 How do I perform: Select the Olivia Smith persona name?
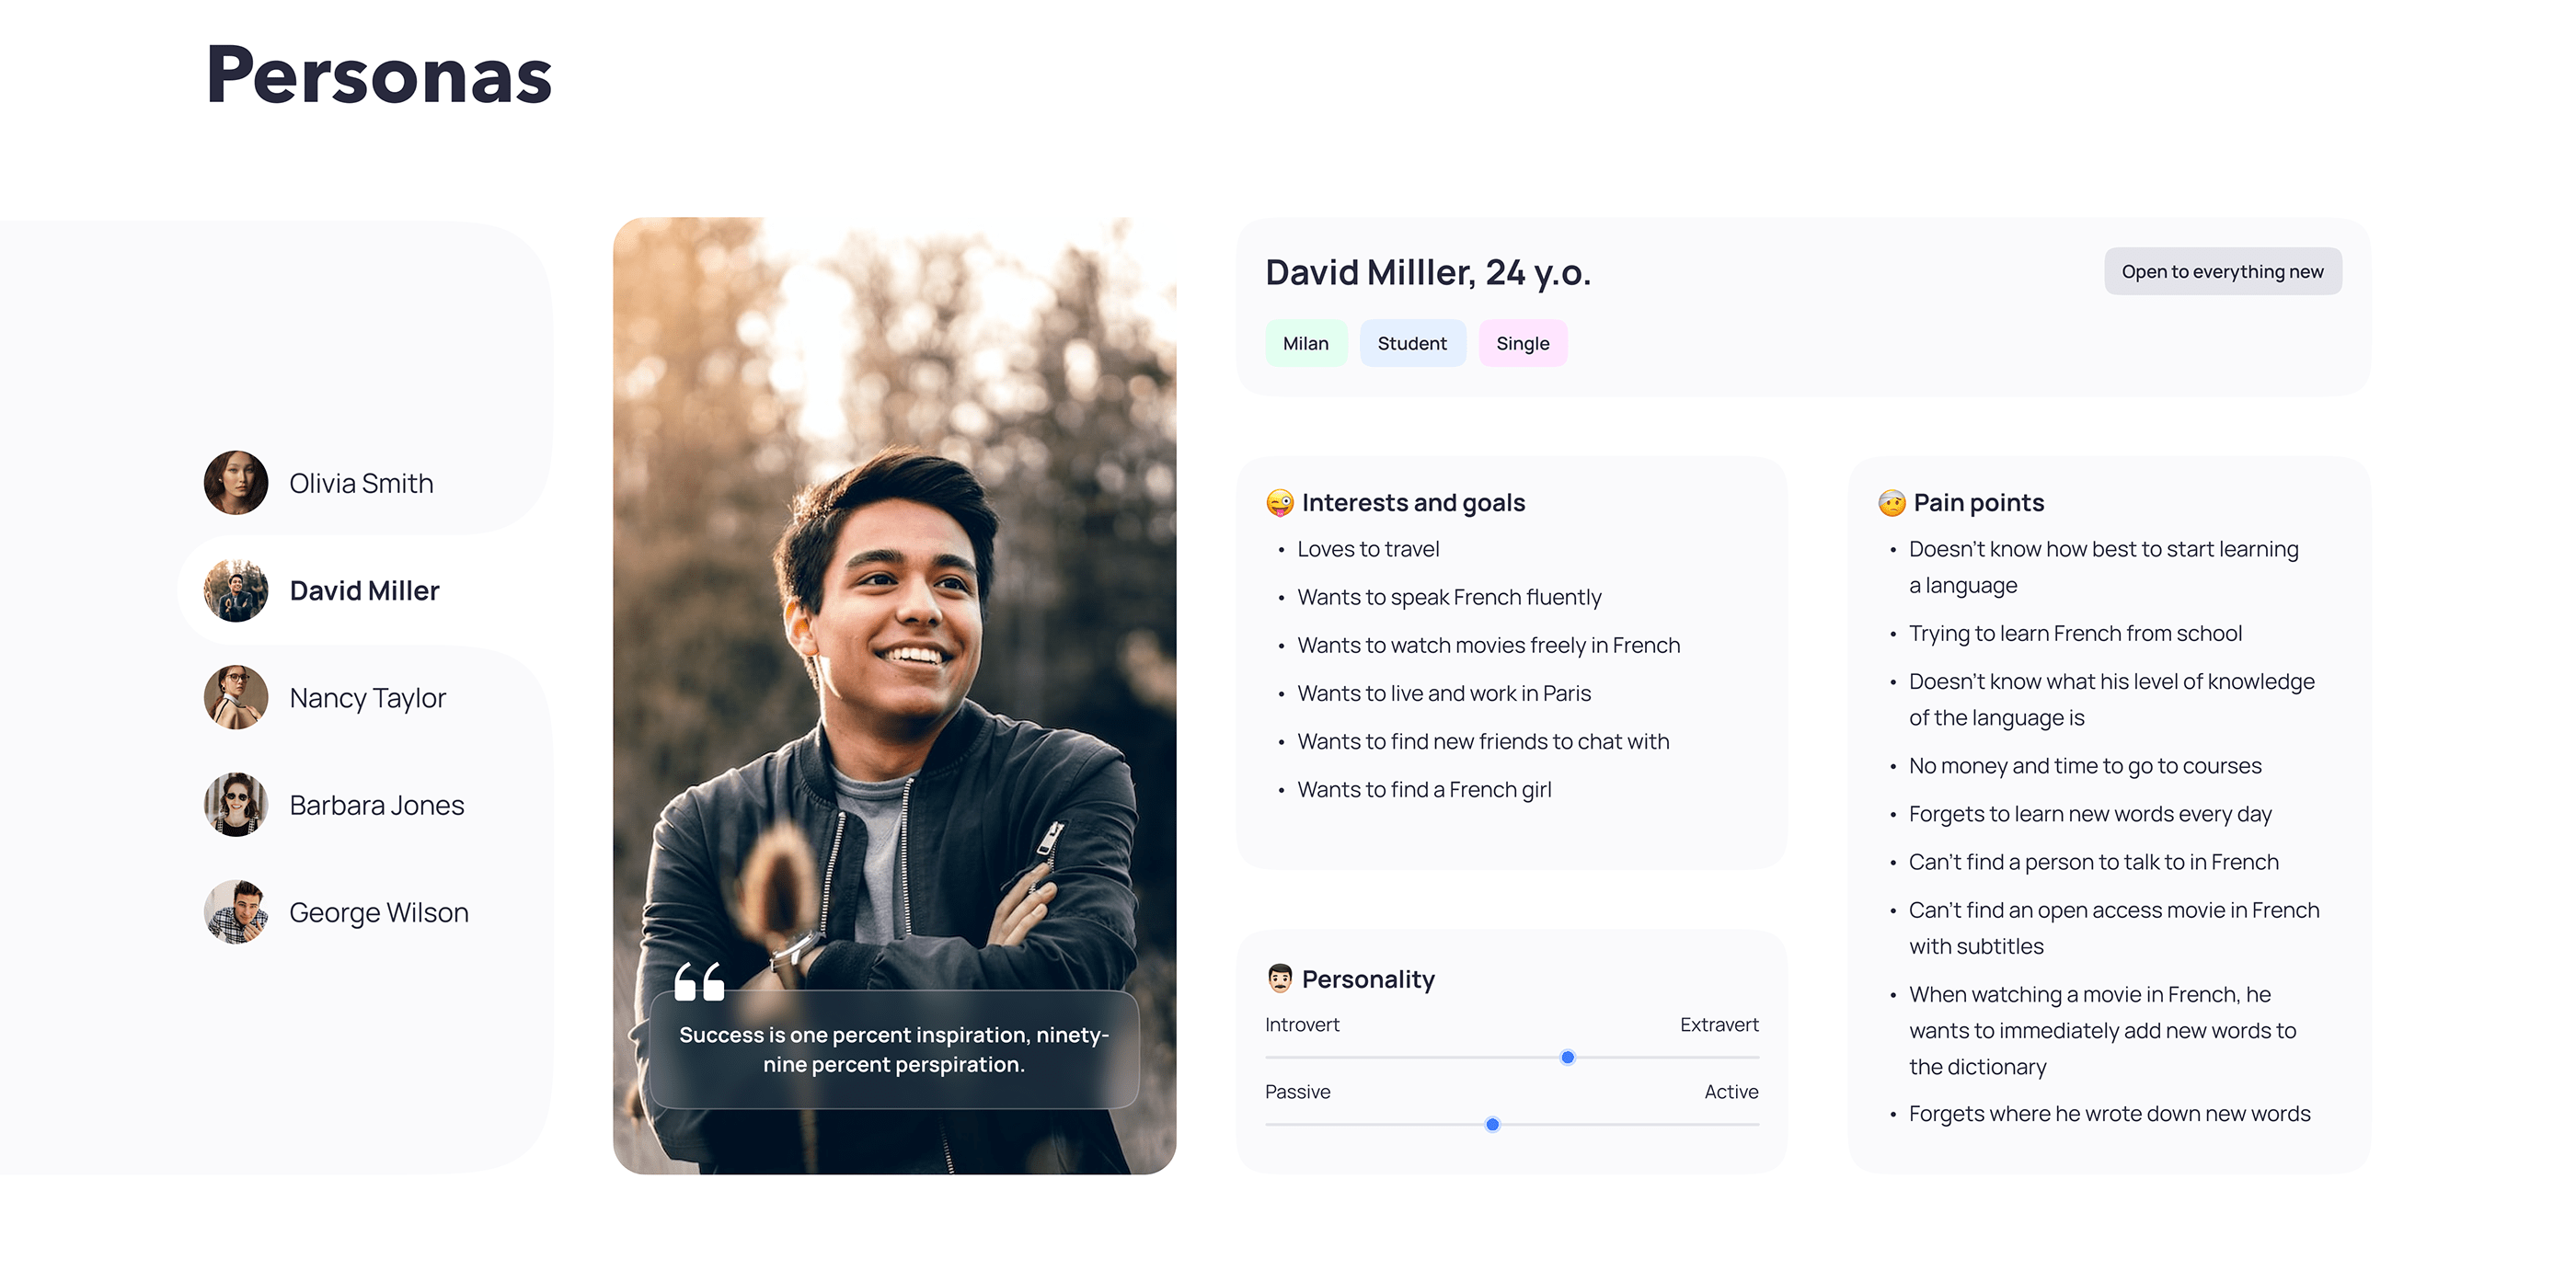click(361, 483)
